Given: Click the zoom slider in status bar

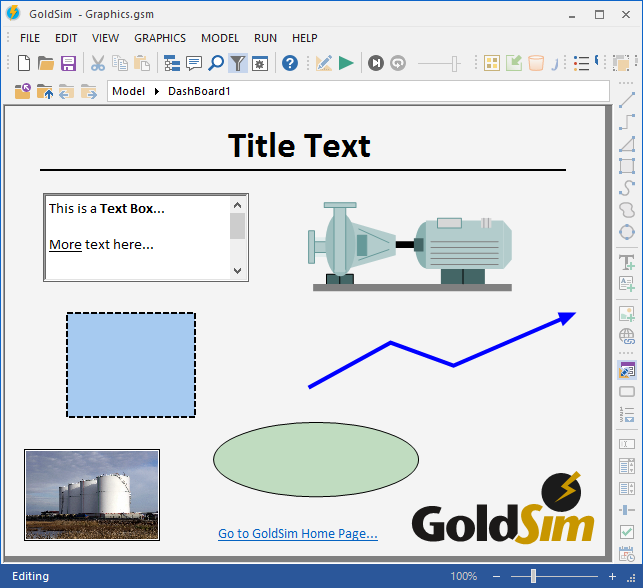Looking at the screenshot, I should pyautogui.click(x=533, y=576).
